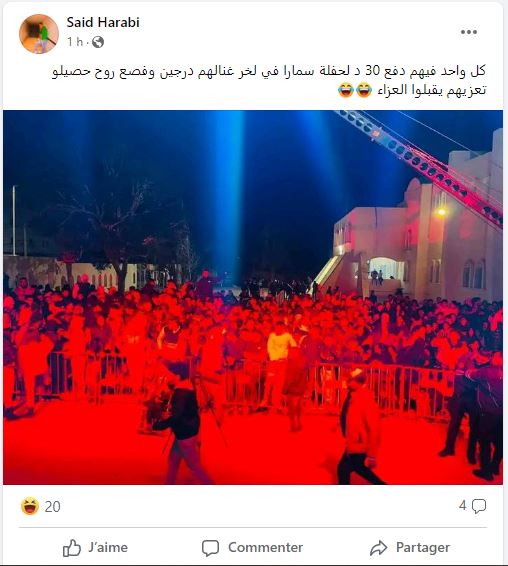Click the thumbs-up J'aime icon

point(72,548)
